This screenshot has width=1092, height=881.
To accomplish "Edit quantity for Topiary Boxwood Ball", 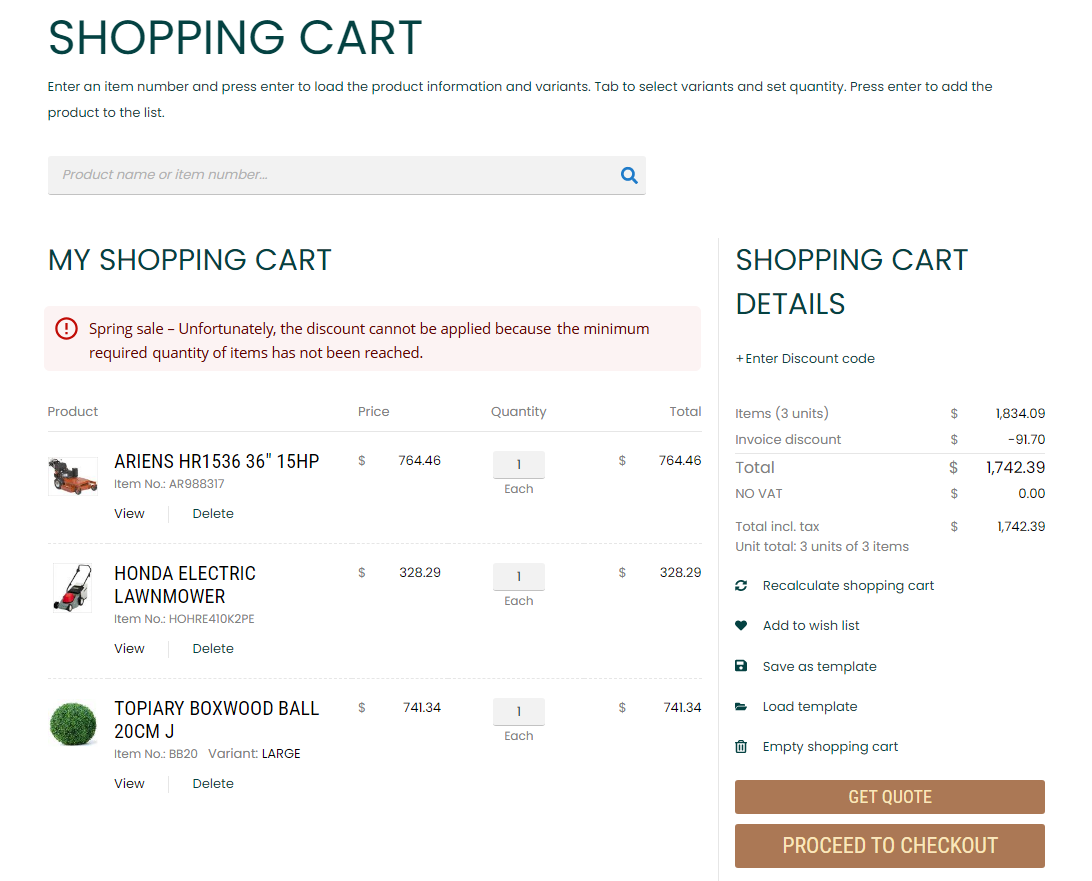I will (x=519, y=712).
